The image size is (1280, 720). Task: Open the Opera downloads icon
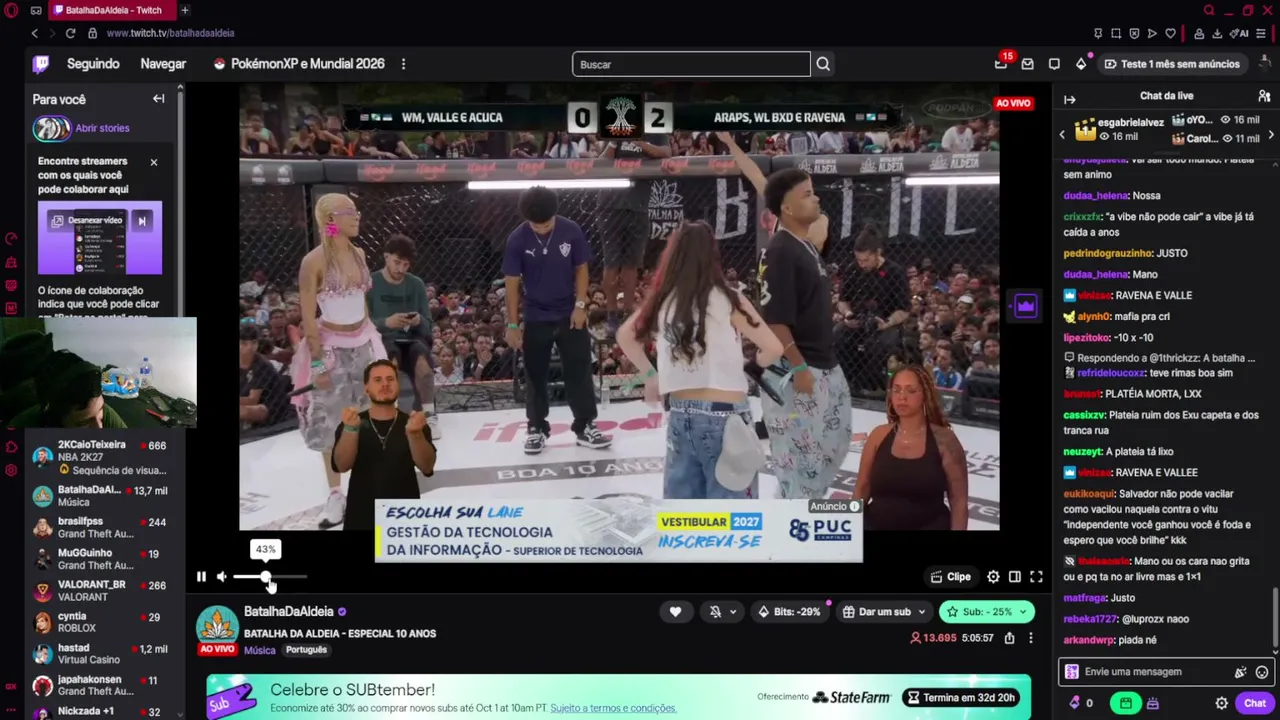pyautogui.click(x=1217, y=33)
